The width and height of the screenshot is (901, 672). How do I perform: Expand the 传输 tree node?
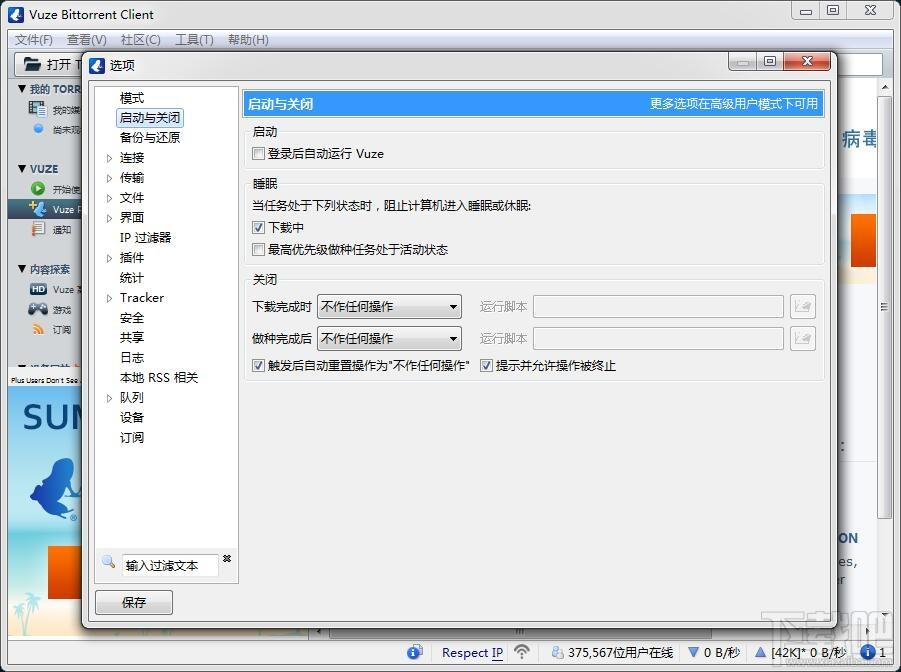pyautogui.click(x=109, y=178)
